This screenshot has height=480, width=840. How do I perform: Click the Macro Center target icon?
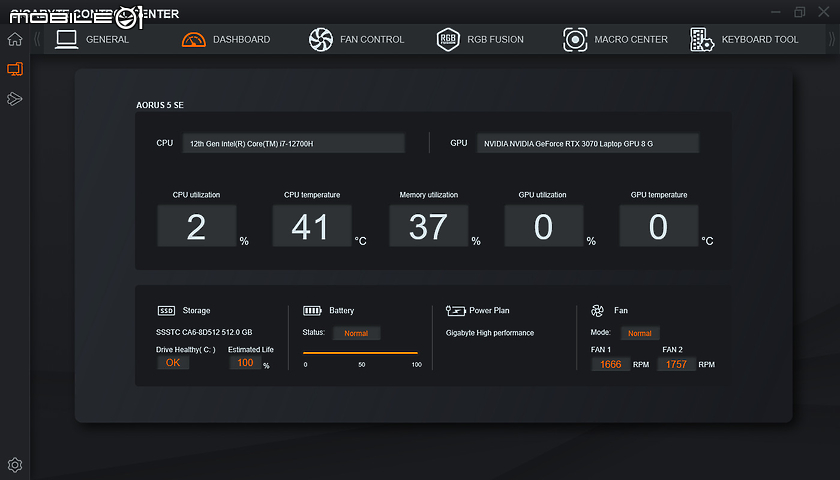pos(575,40)
